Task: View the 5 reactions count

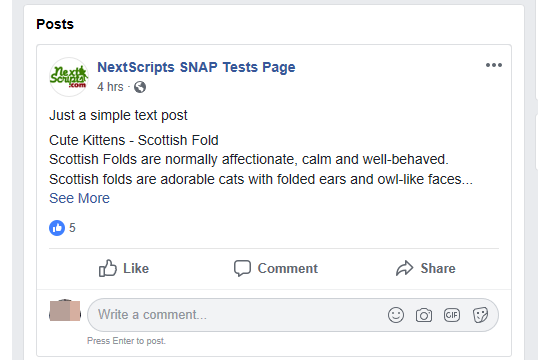Action: [x=72, y=228]
